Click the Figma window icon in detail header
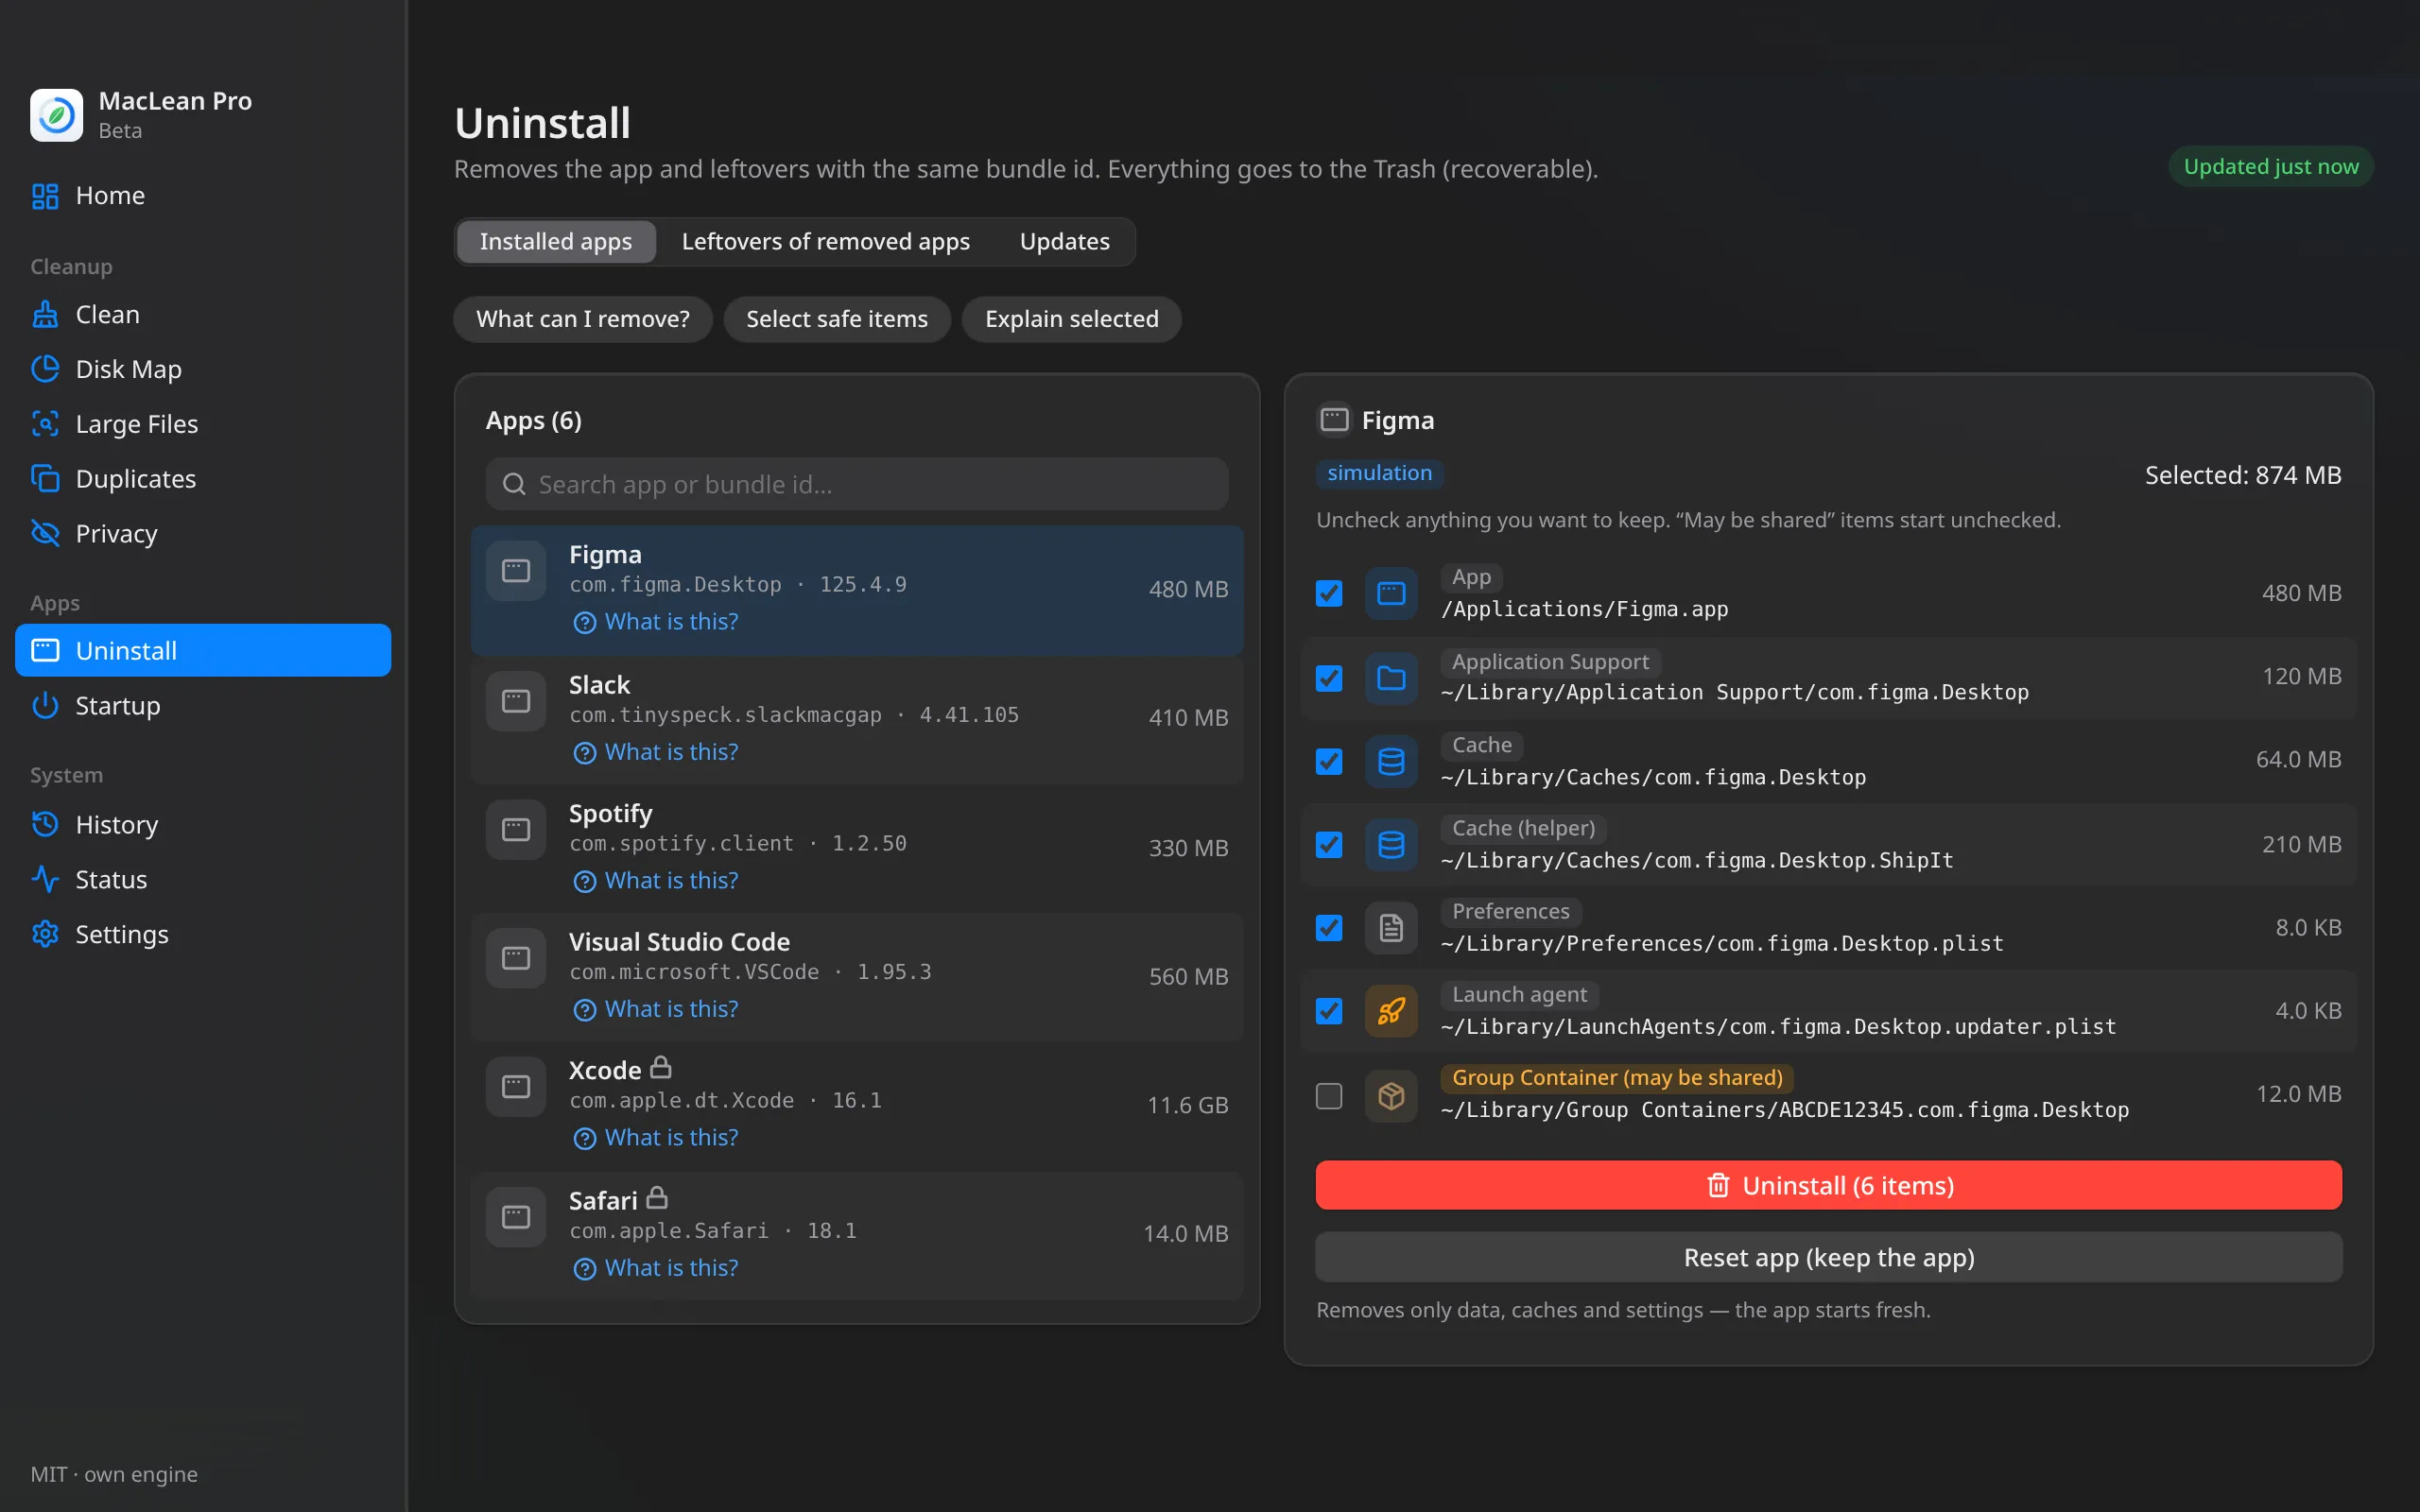Image resolution: width=2420 pixels, height=1512 pixels. [x=1334, y=420]
